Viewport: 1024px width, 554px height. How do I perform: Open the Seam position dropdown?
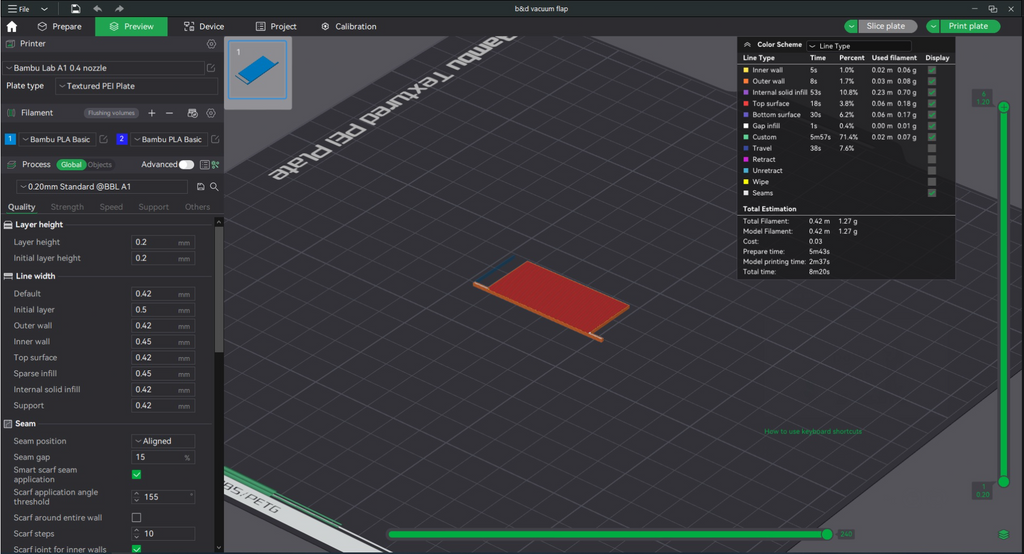pos(163,441)
